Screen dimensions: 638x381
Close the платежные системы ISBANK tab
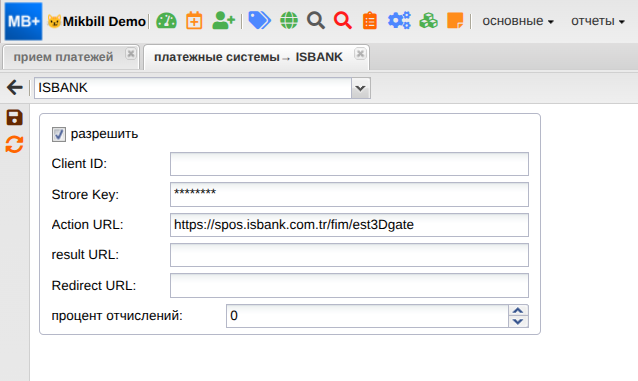coord(360,53)
